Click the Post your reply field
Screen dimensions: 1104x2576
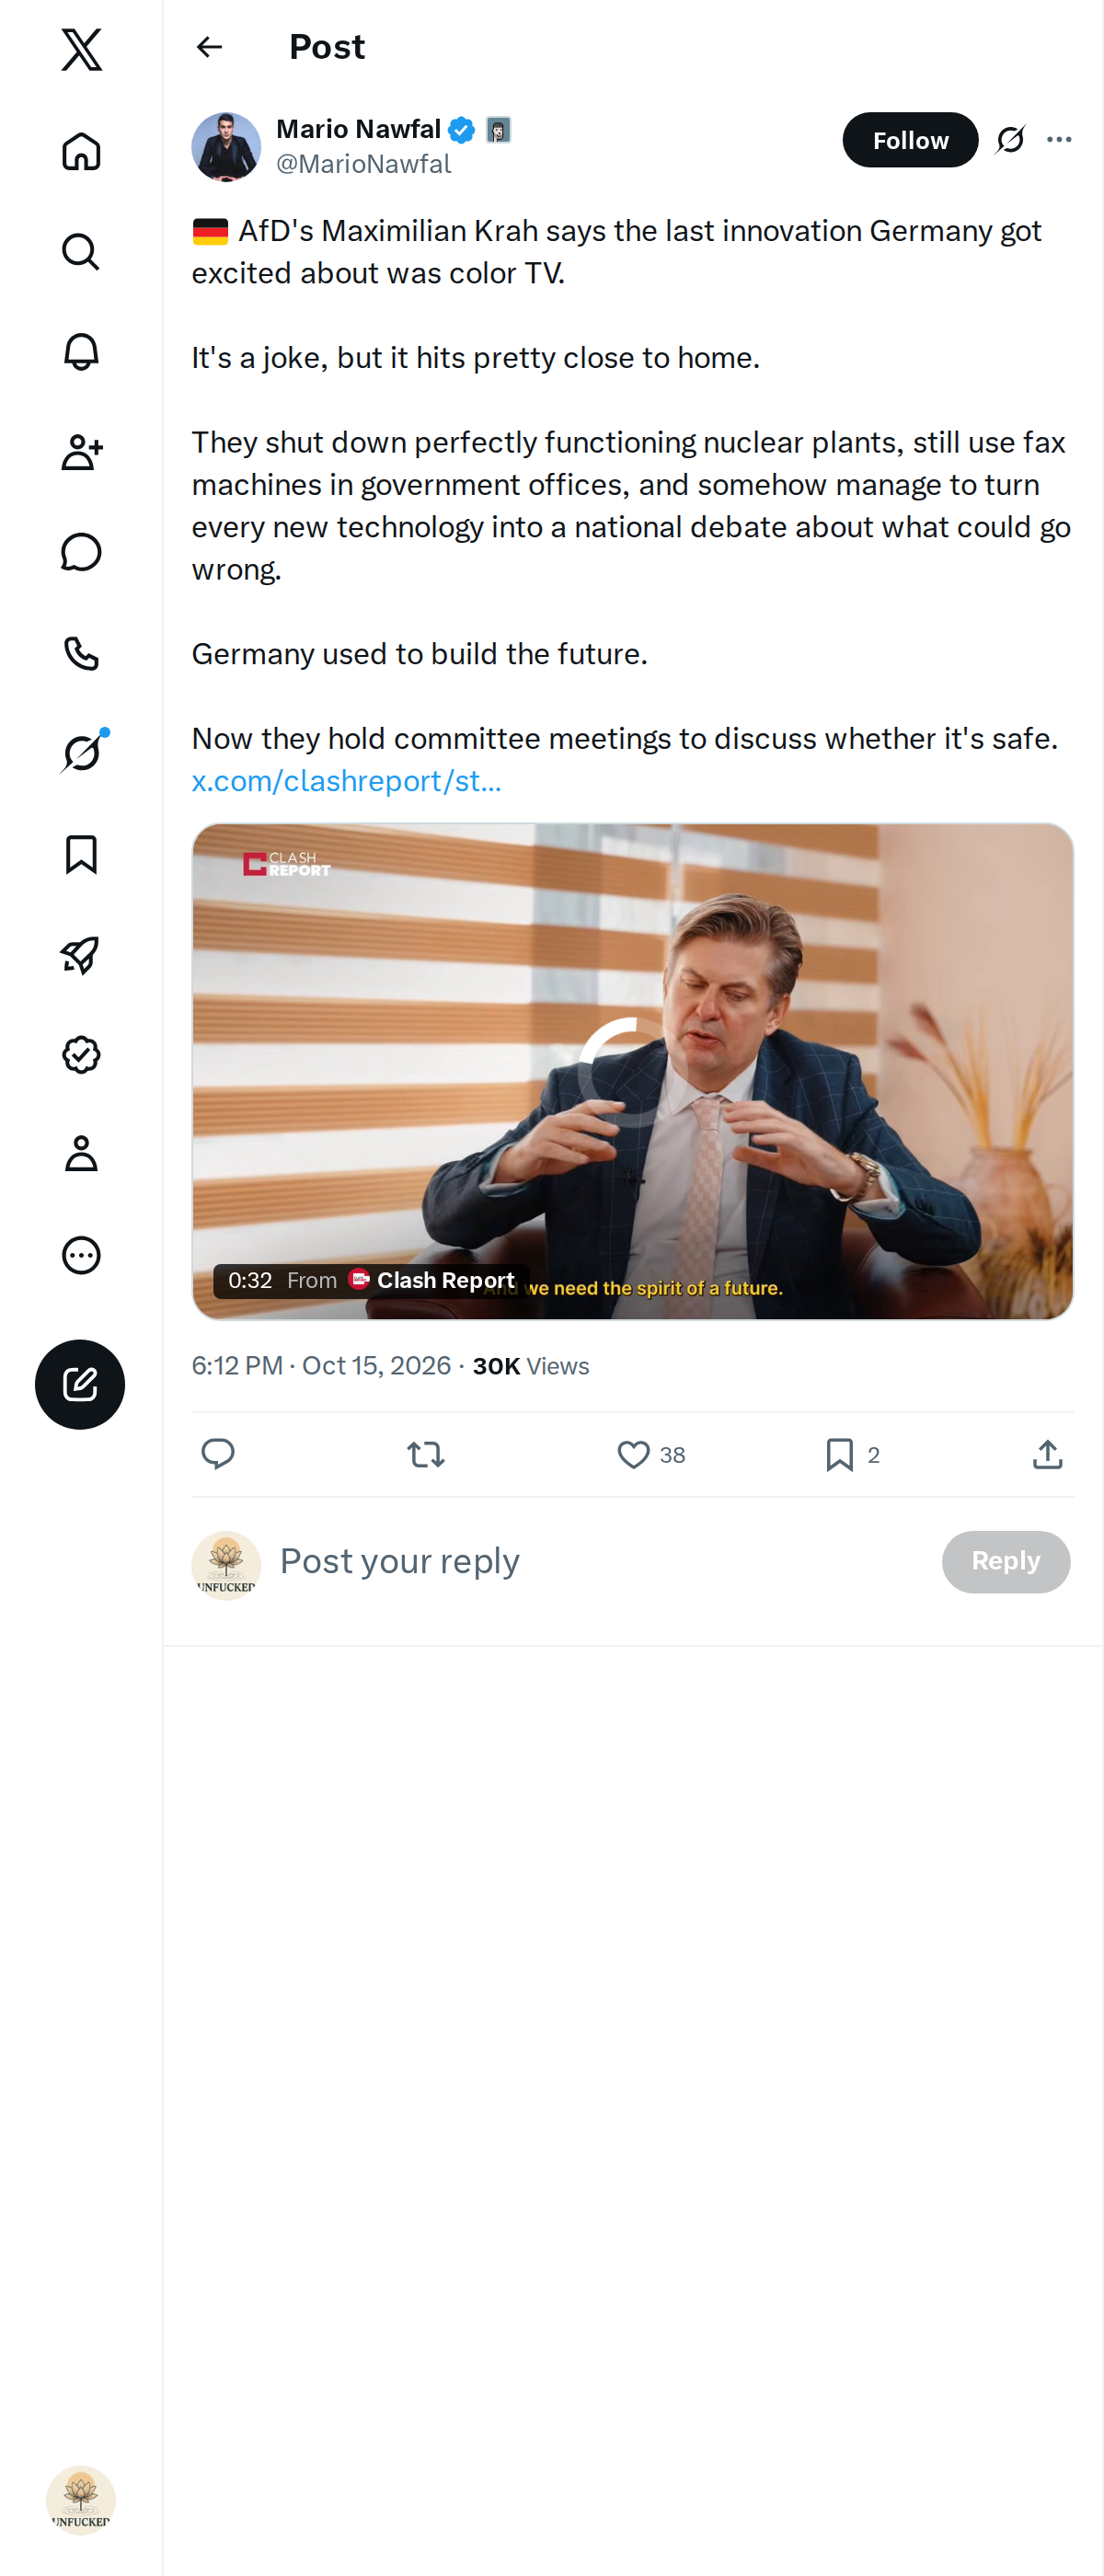click(600, 1561)
